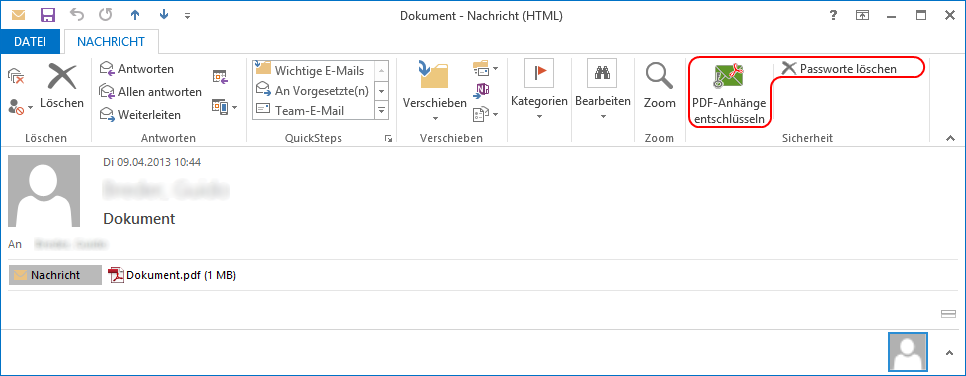
Task: Go to next item with down arrow
Action: tap(163, 15)
